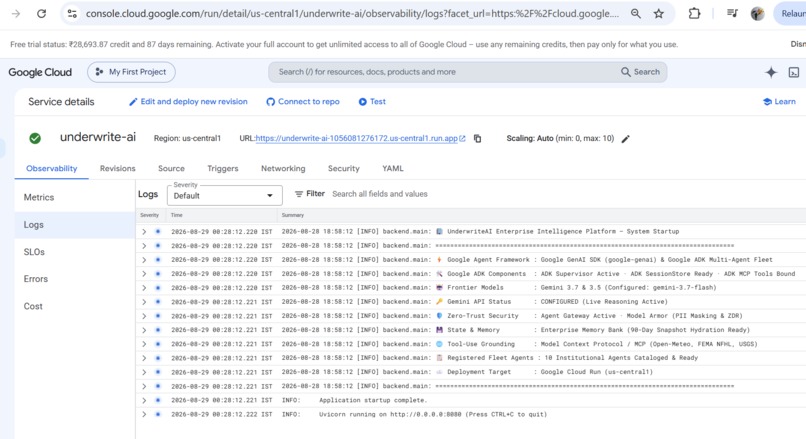Click the underwrite-ai service name heading
The height and width of the screenshot is (439, 806).
pyautogui.click(x=98, y=137)
